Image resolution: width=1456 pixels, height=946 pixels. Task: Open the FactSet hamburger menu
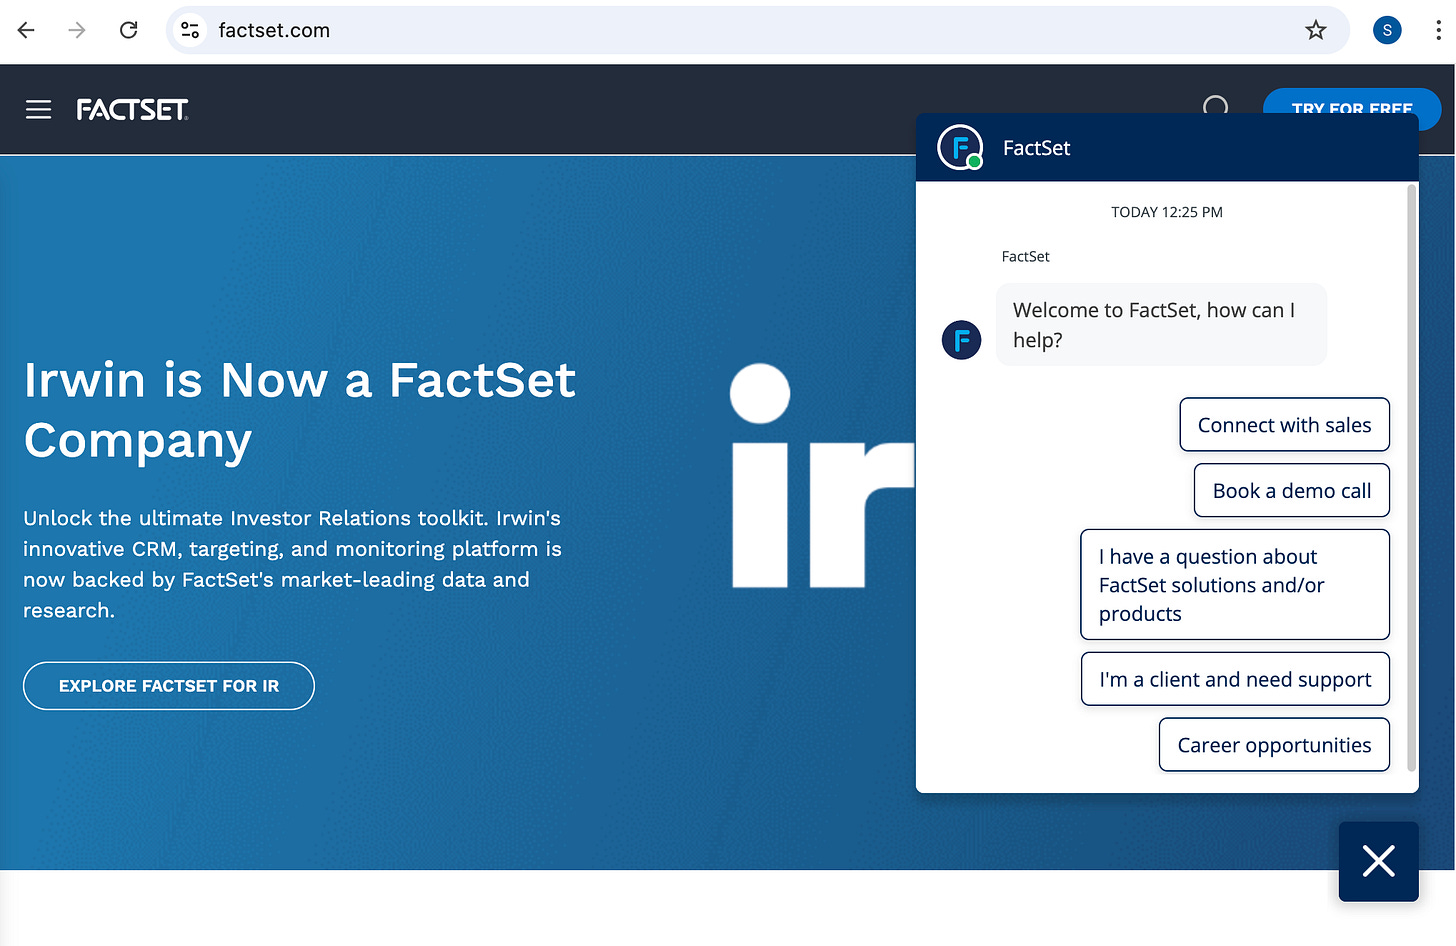[38, 109]
